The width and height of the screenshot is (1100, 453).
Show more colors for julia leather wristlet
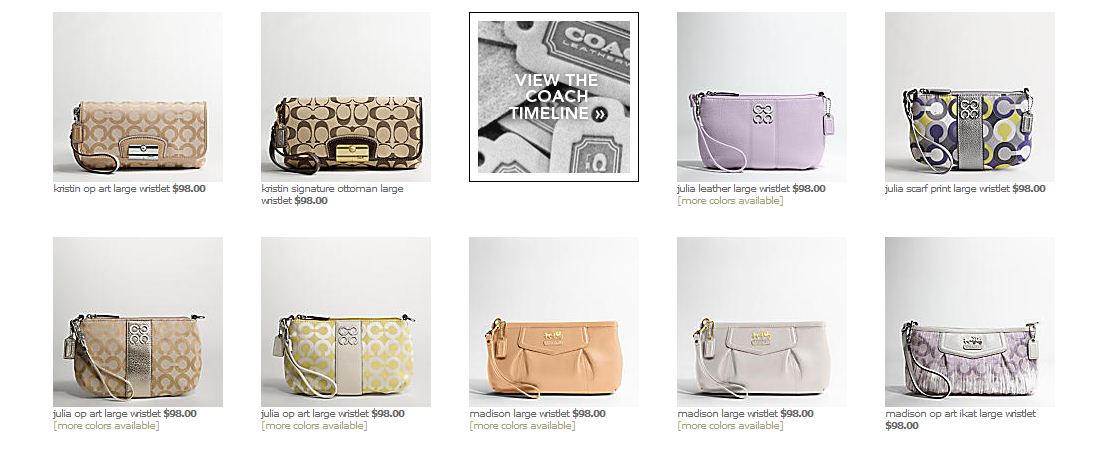pyautogui.click(x=730, y=201)
